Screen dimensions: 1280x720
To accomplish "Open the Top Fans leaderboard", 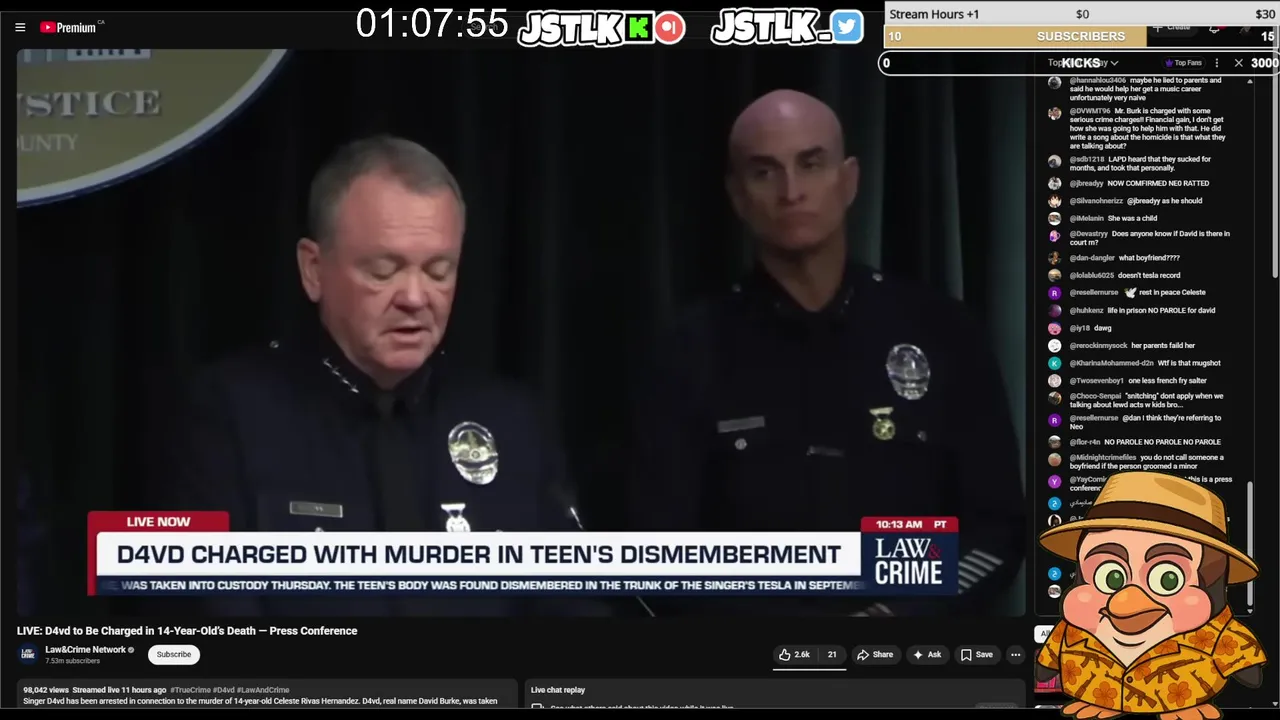I will pyautogui.click(x=1186, y=63).
